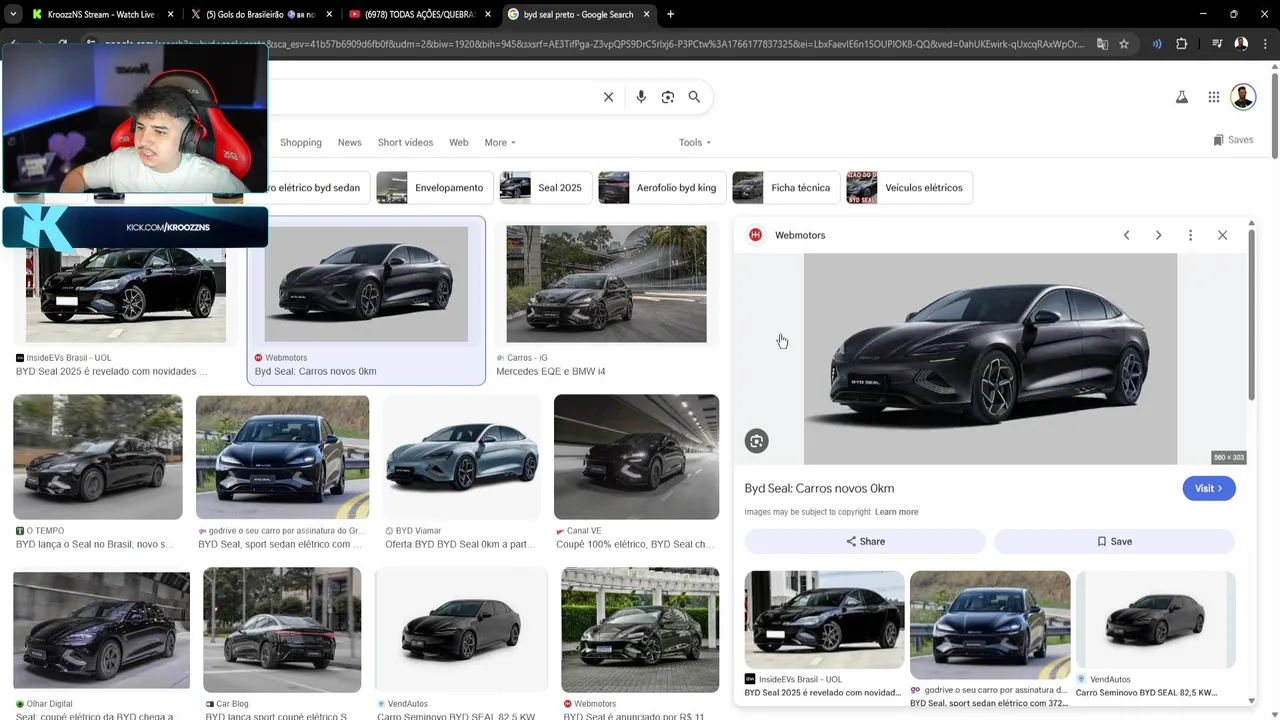This screenshot has width=1280, height=720.
Task: Open the Google account avatar
Action: click(1243, 97)
